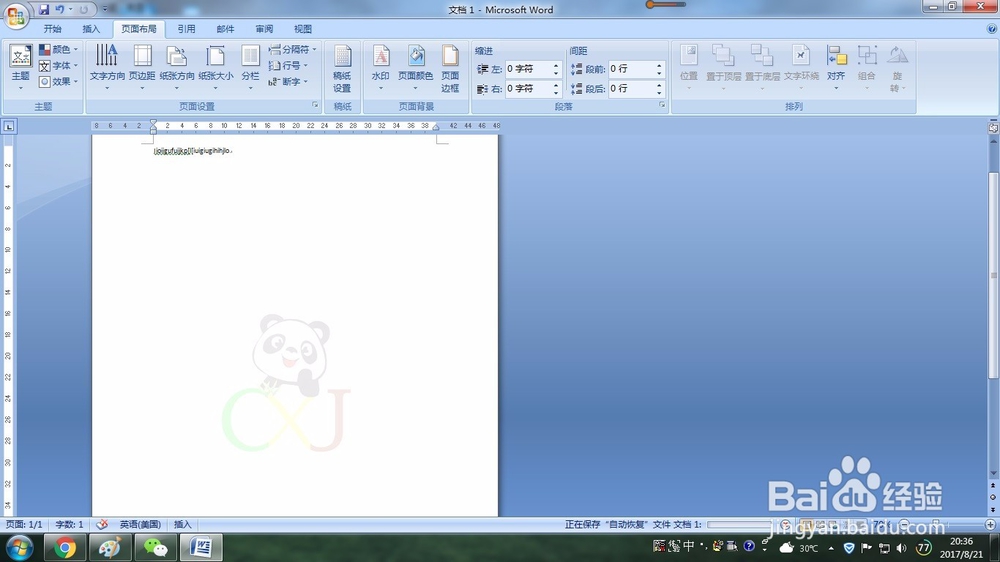The image size is (1000, 562).
Task: Switch to Mailings (邮件) tab
Action: (x=225, y=29)
